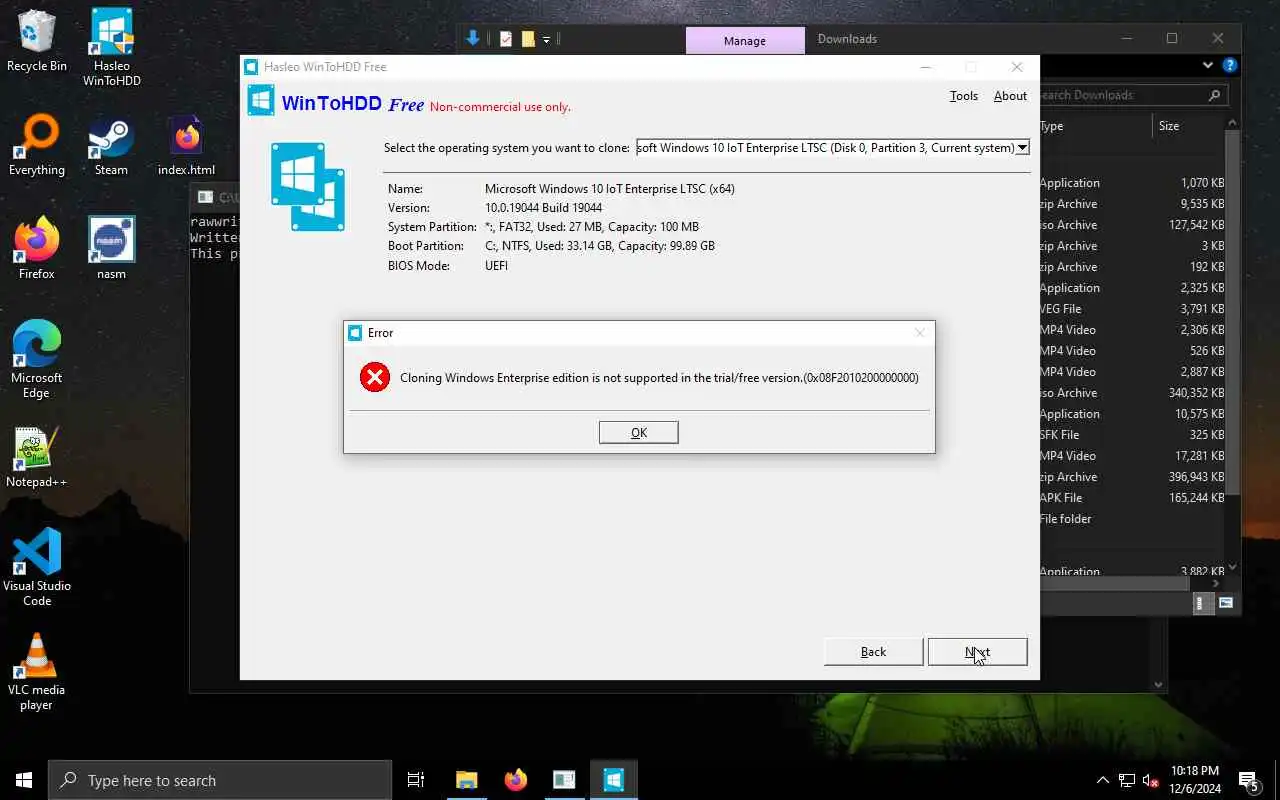The width and height of the screenshot is (1280, 800).
Task: Select the Everything desktop shortcut
Action: [37, 146]
